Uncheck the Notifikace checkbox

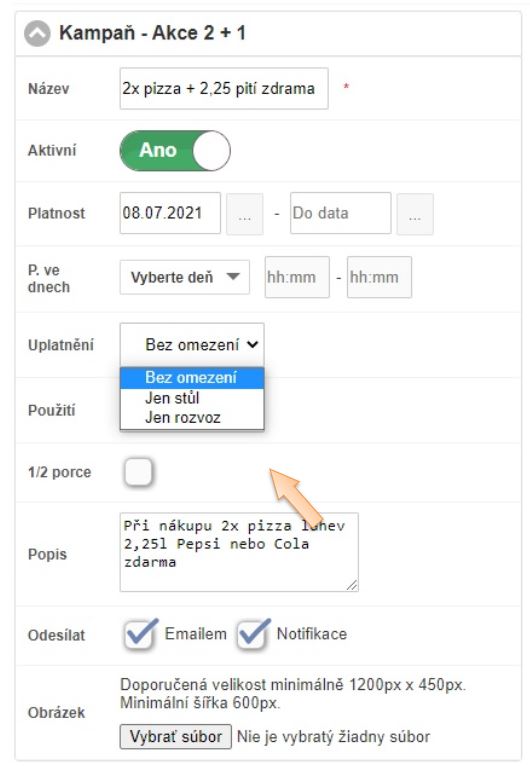252,635
